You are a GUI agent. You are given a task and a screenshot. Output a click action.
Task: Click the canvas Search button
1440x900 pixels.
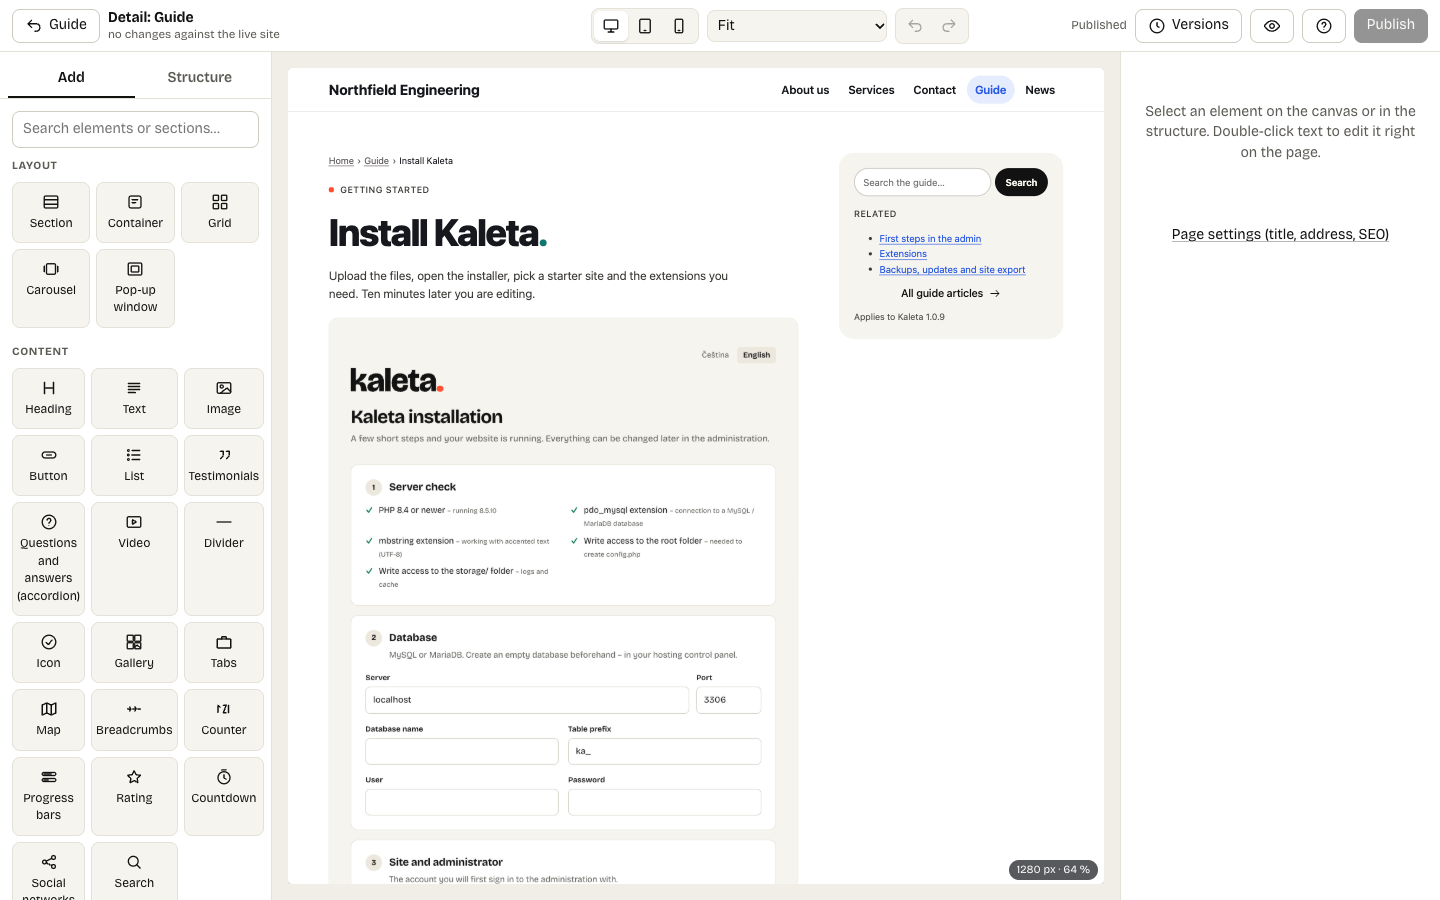pos(1021,182)
